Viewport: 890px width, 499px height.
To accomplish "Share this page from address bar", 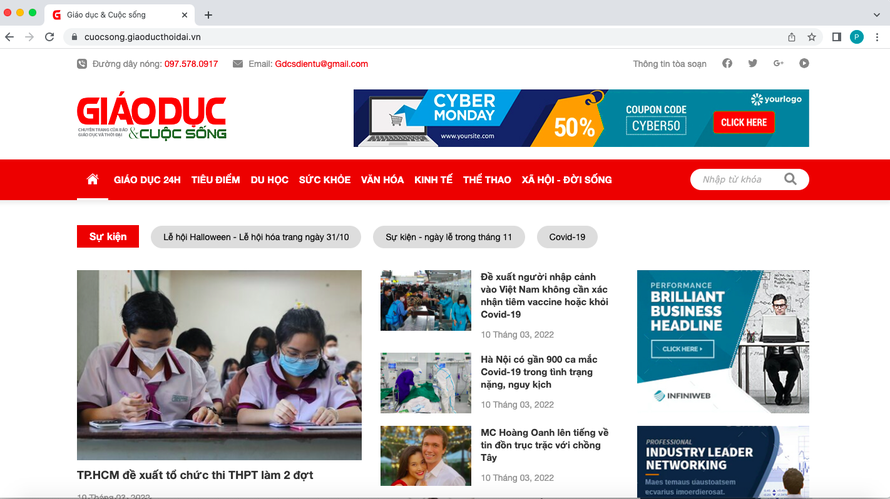I will [791, 37].
